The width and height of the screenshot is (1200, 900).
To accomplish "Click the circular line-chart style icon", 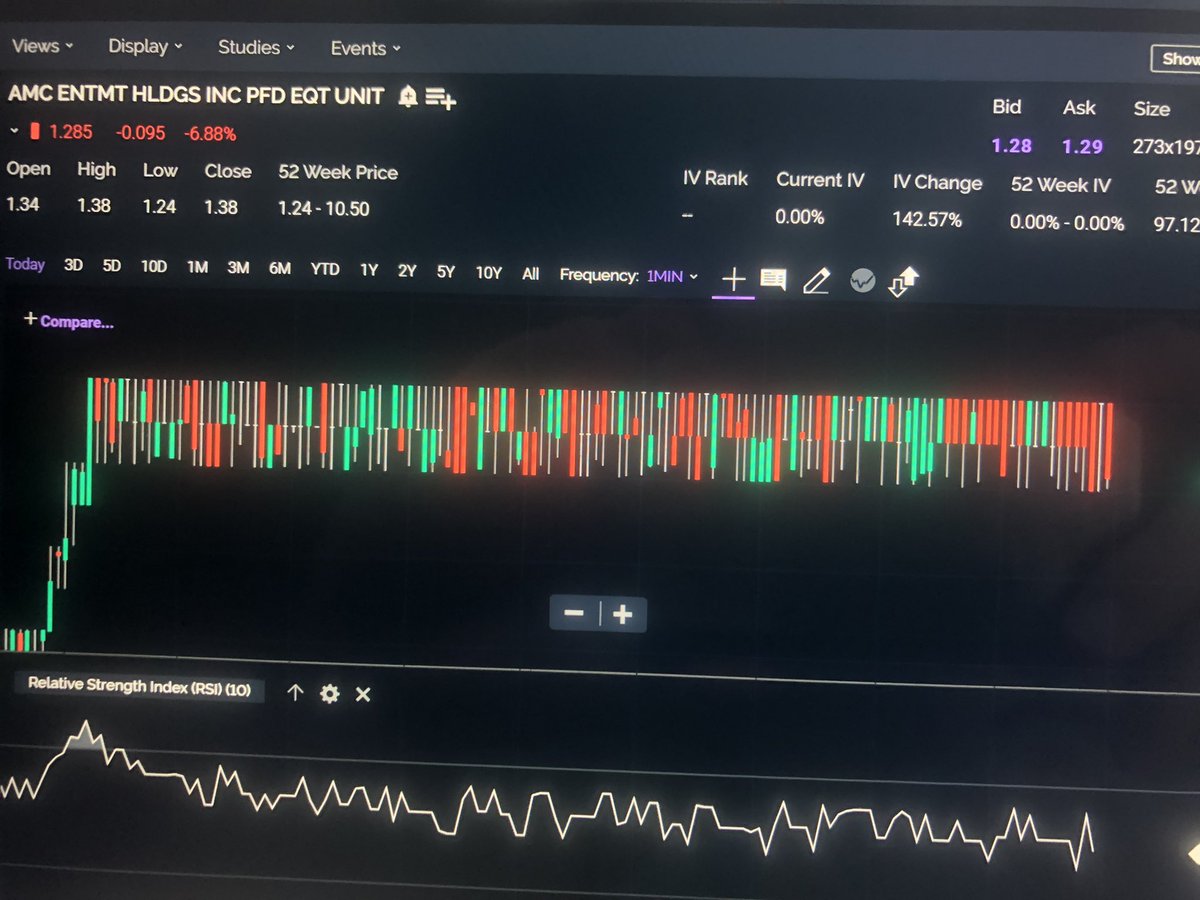I will click(862, 279).
